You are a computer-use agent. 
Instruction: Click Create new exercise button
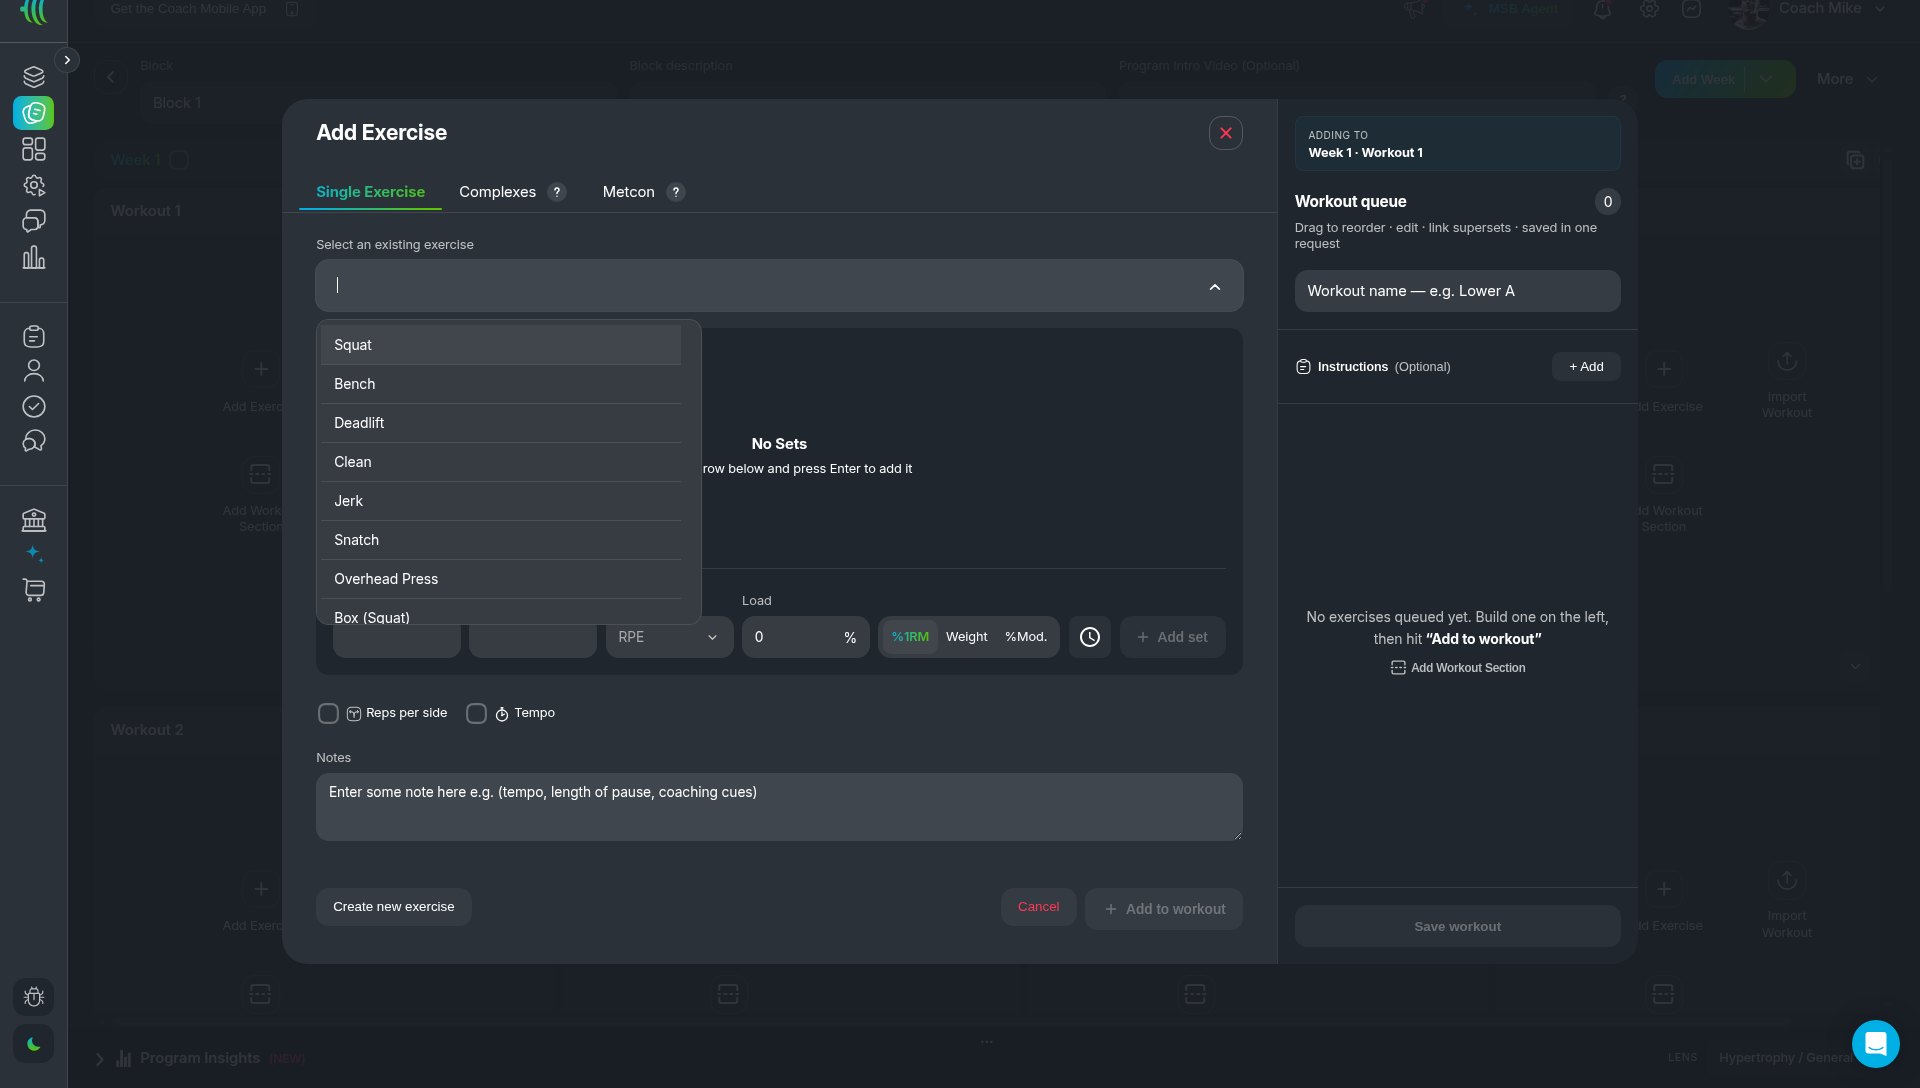[394, 907]
